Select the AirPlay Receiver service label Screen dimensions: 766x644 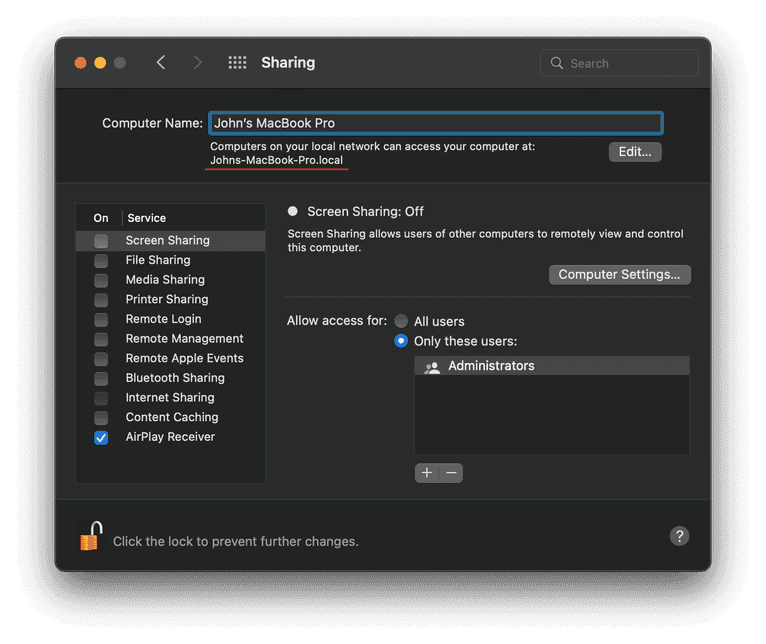click(x=170, y=437)
